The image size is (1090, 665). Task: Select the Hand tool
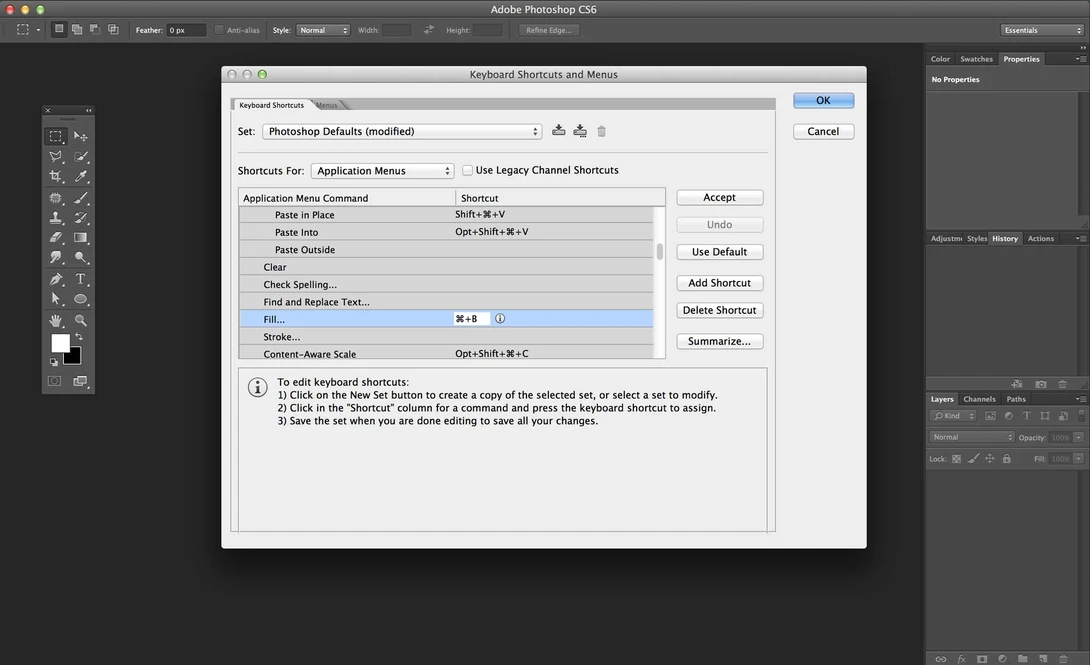coord(56,320)
